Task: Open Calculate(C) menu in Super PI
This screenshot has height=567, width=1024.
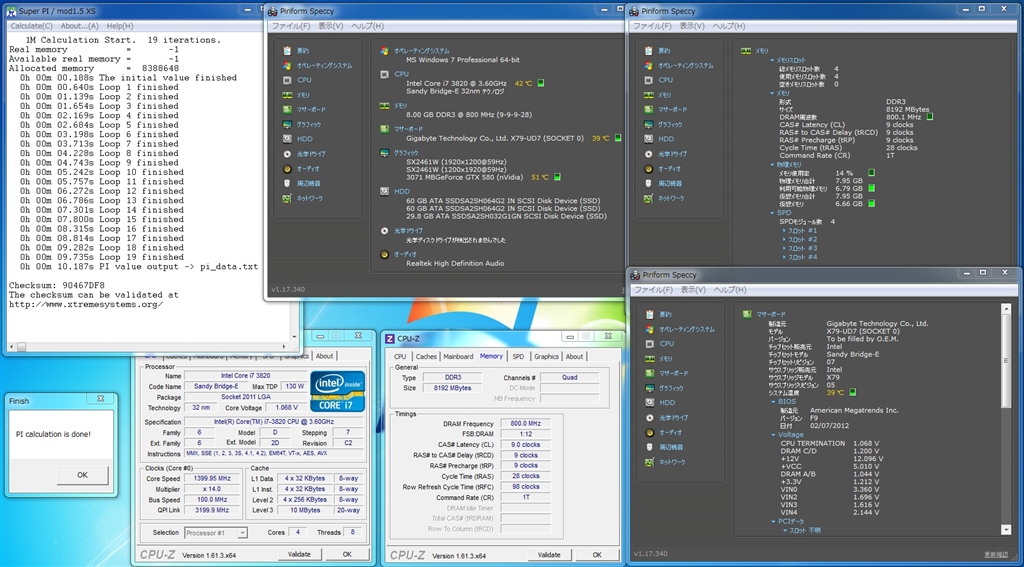Action: coord(31,25)
